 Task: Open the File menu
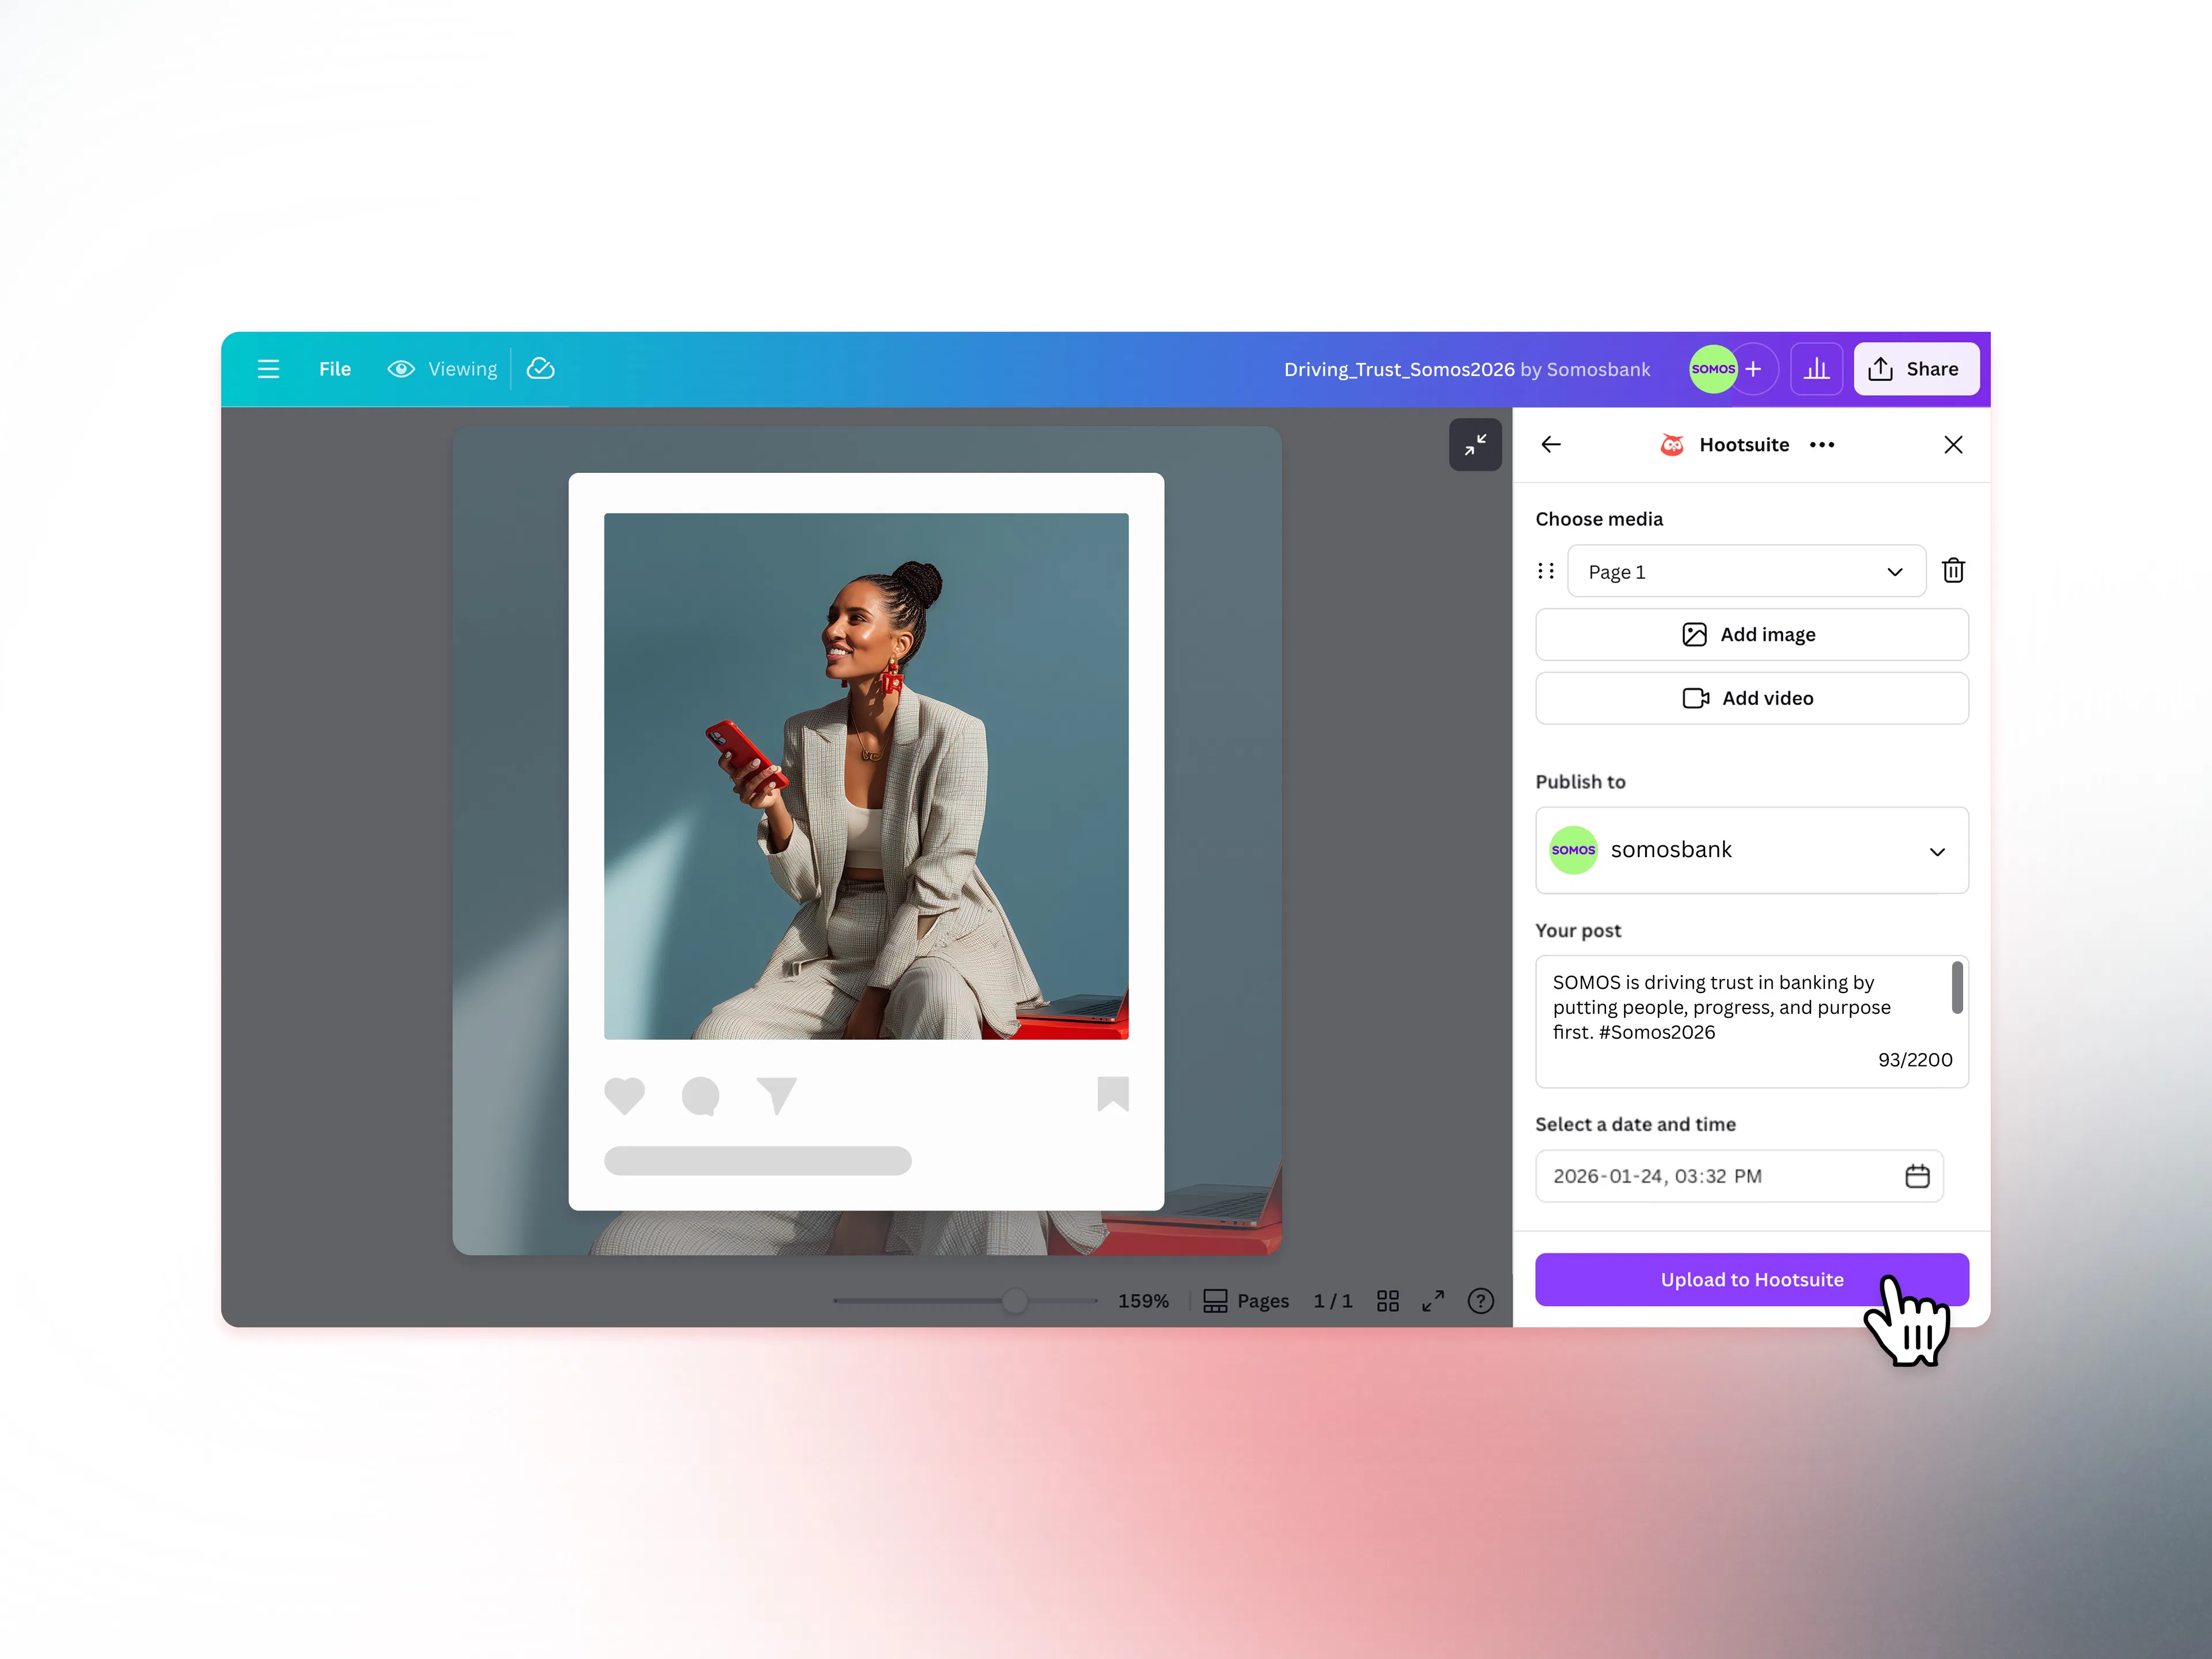point(335,369)
